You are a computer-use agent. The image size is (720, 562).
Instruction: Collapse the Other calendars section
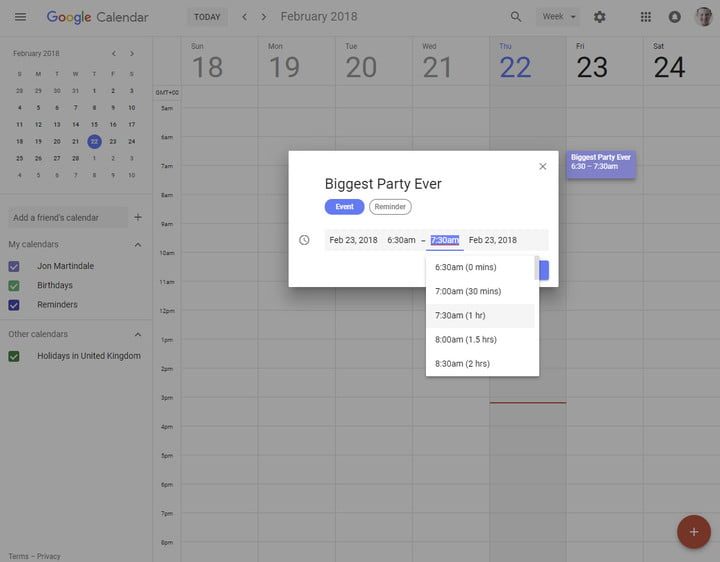[138, 334]
